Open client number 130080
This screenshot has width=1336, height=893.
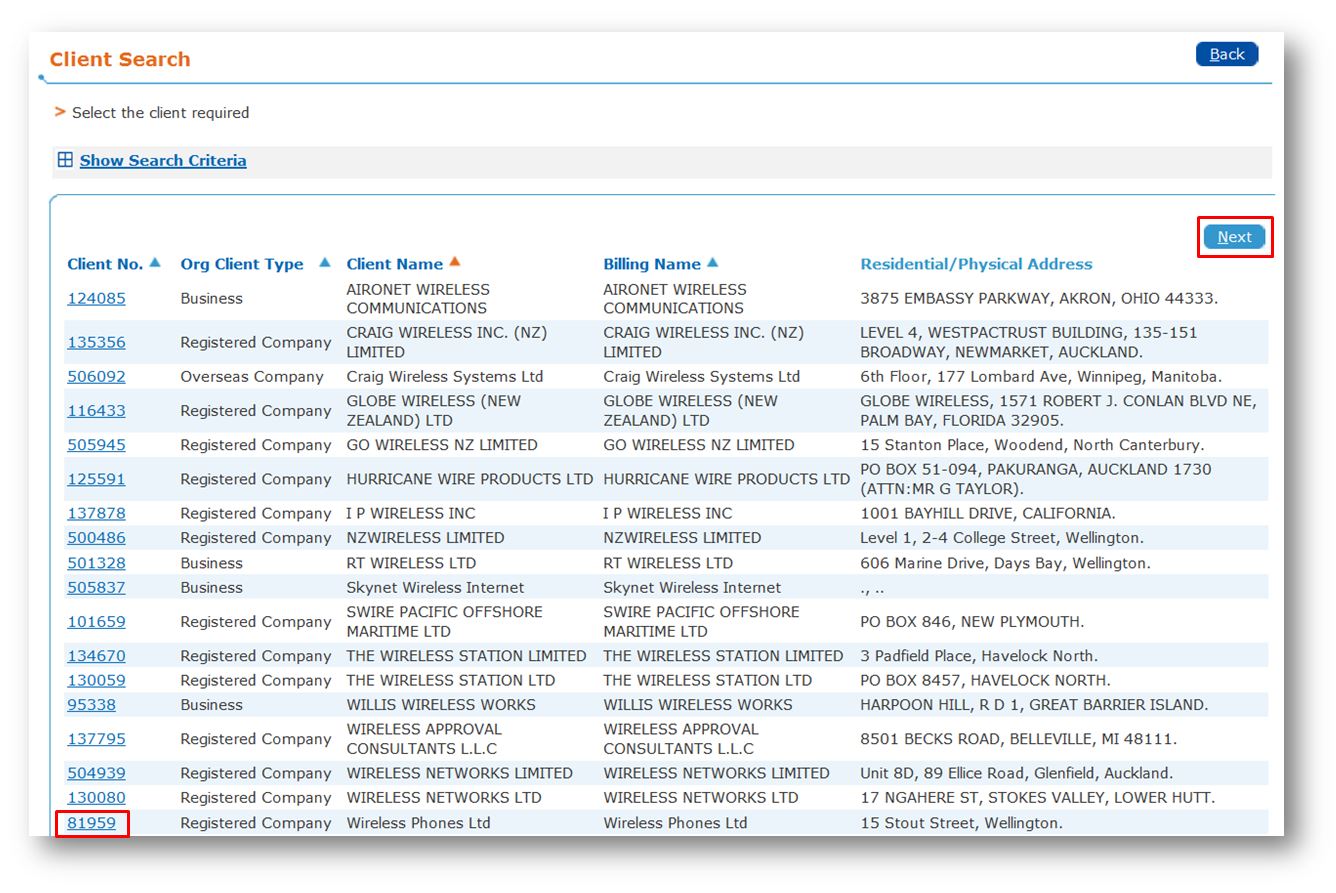click(96, 797)
